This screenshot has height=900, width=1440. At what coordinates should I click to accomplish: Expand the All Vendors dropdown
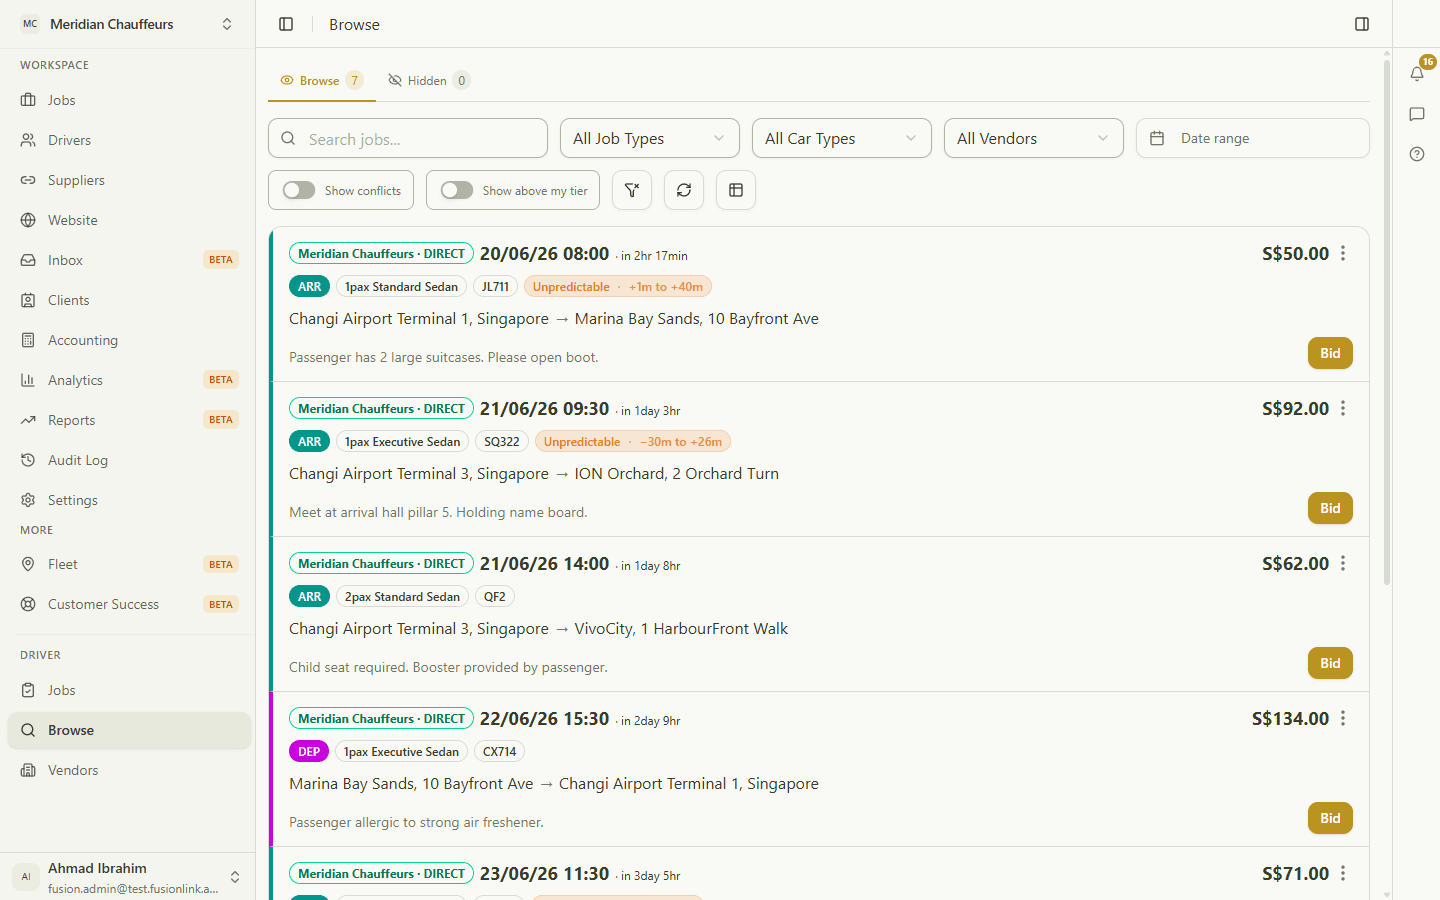click(1034, 138)
